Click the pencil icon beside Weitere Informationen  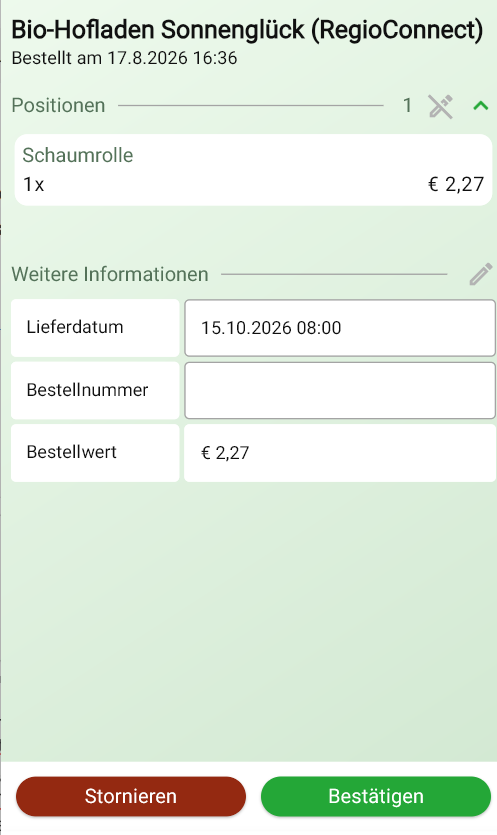(x=481, y=275)
